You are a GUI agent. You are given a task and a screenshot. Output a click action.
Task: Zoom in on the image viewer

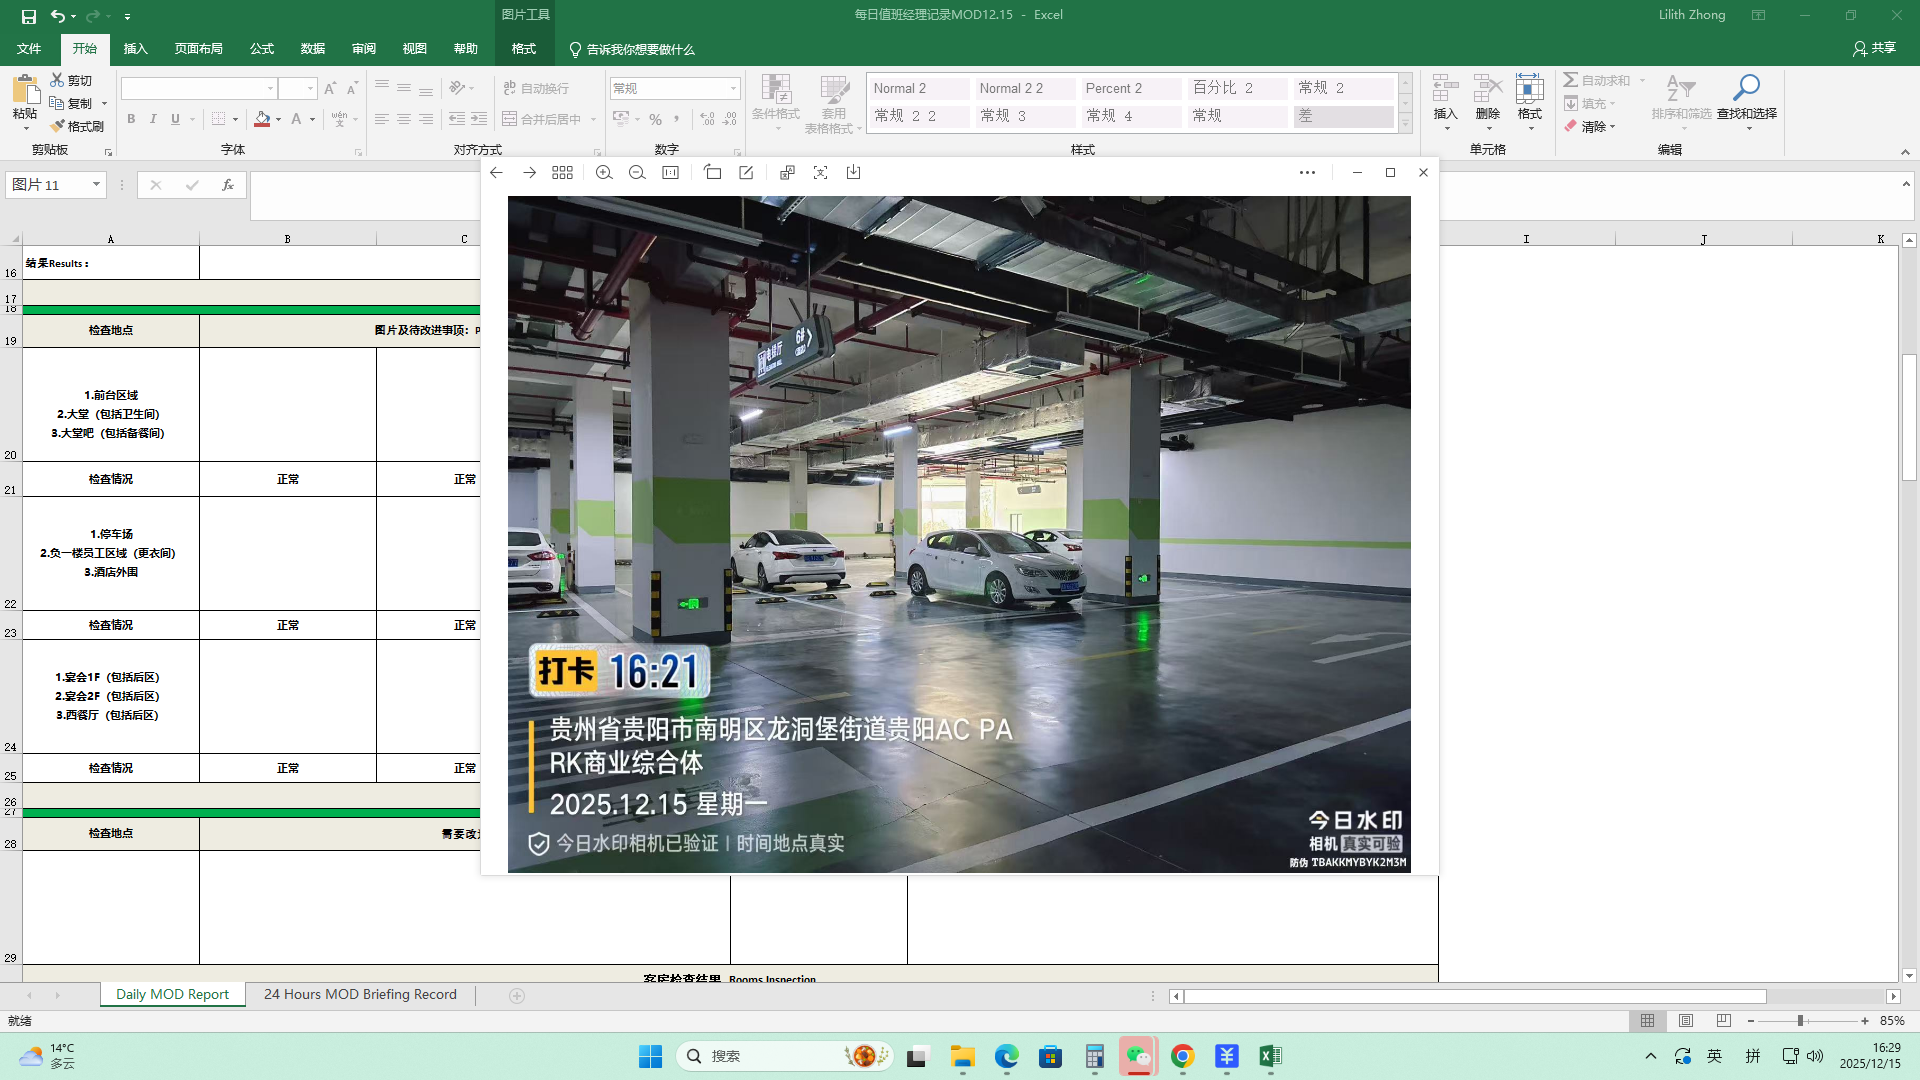[x=604, y=173]
